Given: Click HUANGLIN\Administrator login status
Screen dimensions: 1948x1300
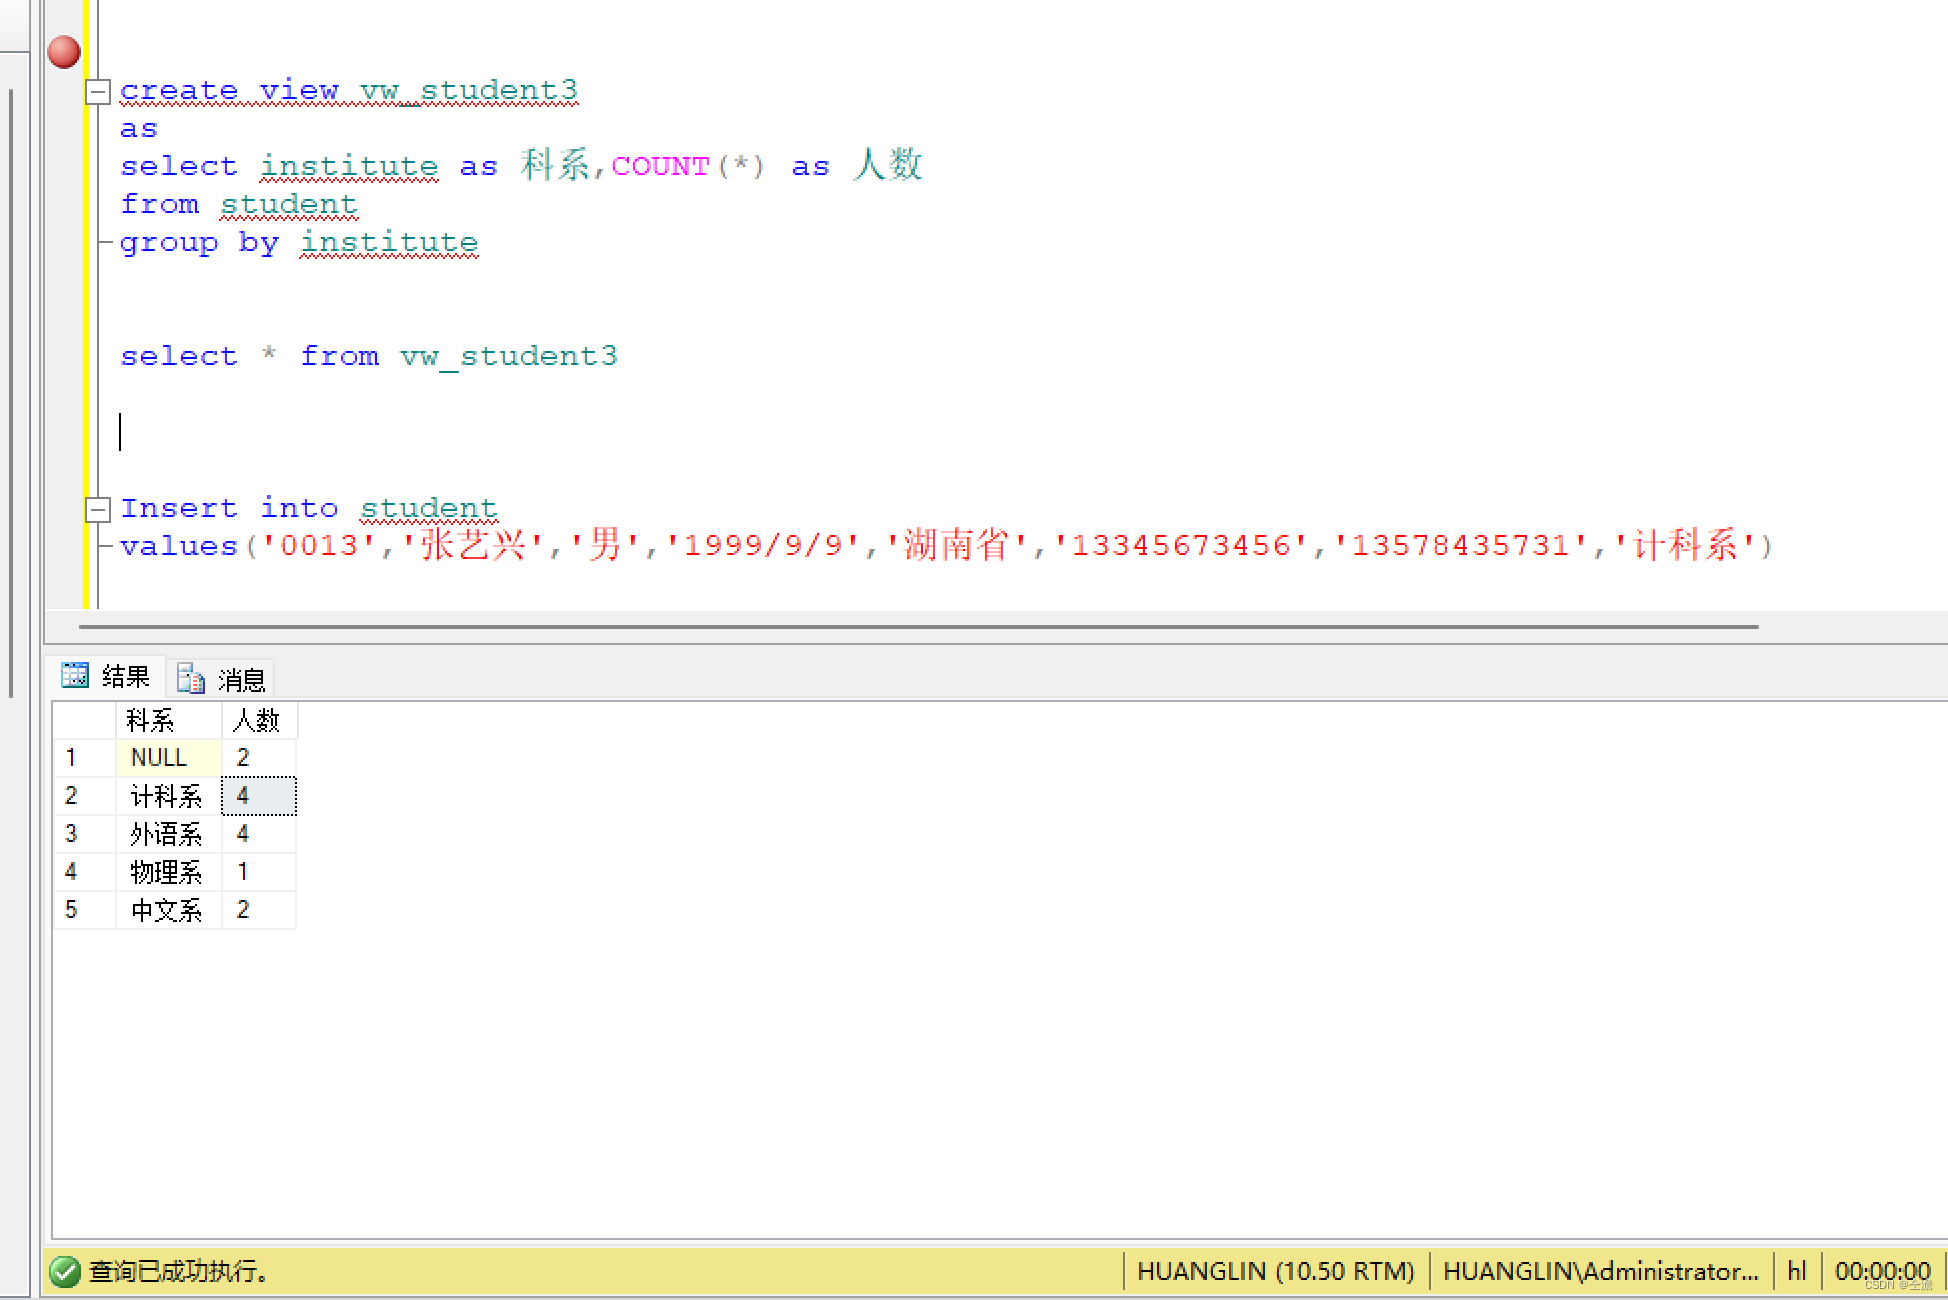Looking at the screenshot, I should tap(1600, 1271).
